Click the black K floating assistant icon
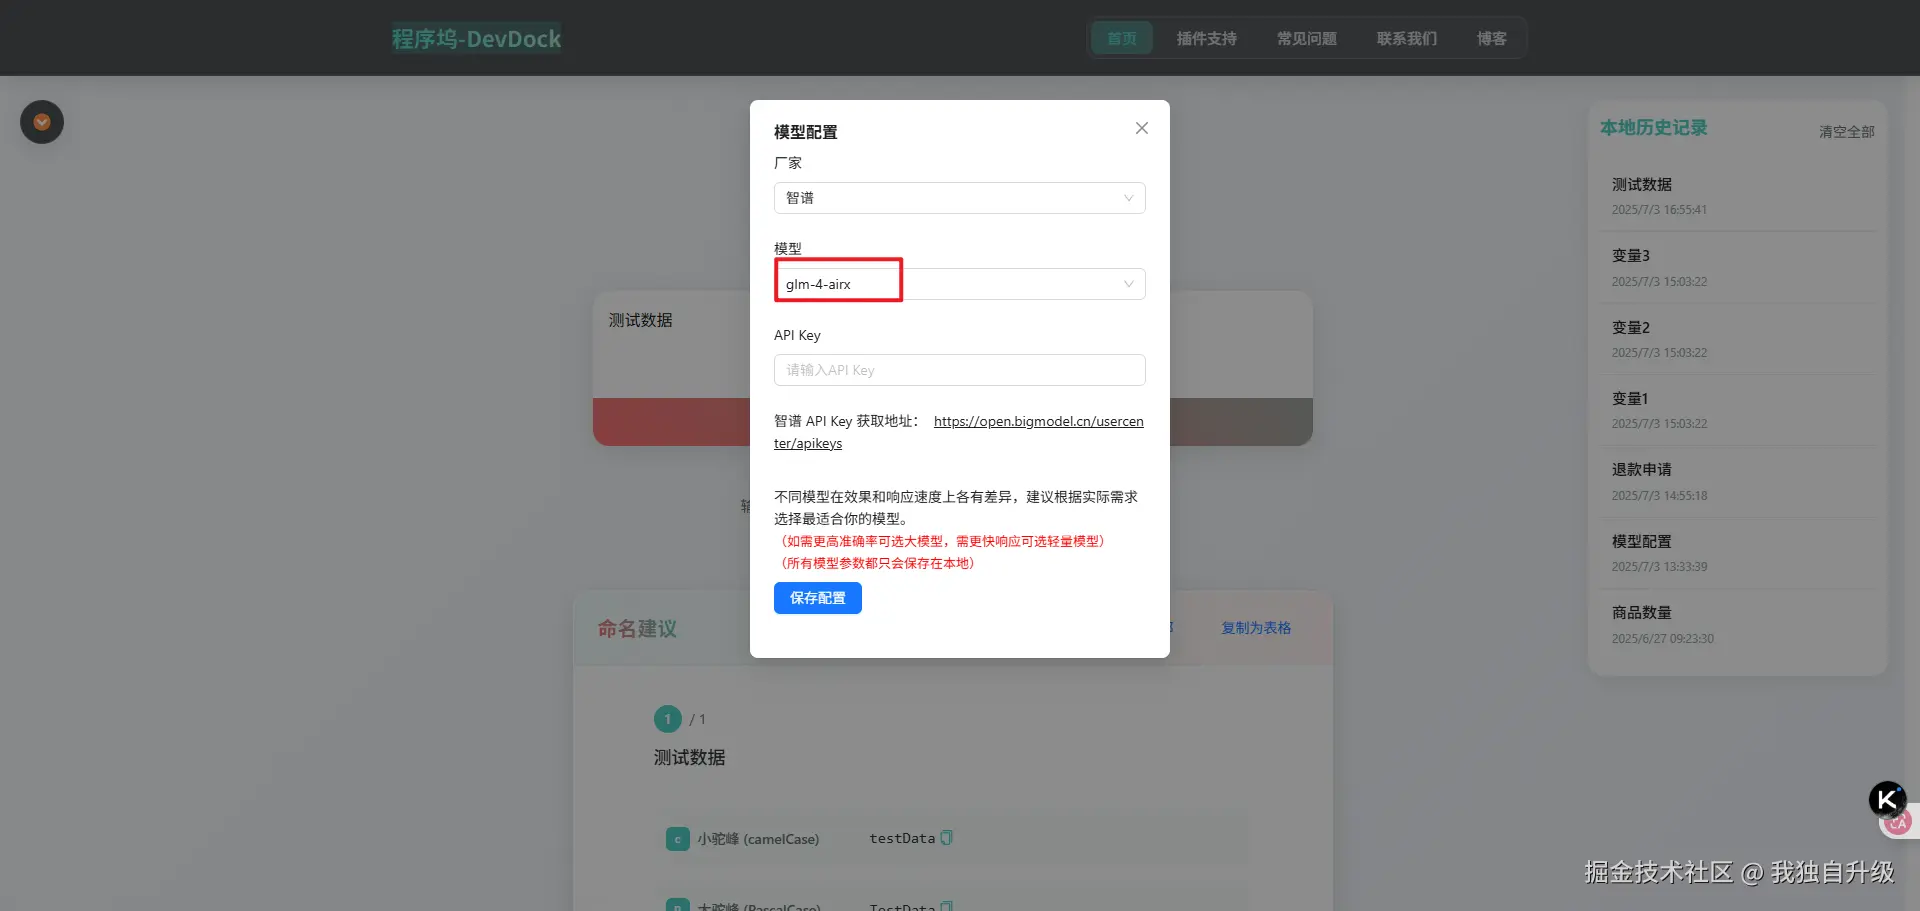Screen dimensions: 1920x911 point(1886,799)
